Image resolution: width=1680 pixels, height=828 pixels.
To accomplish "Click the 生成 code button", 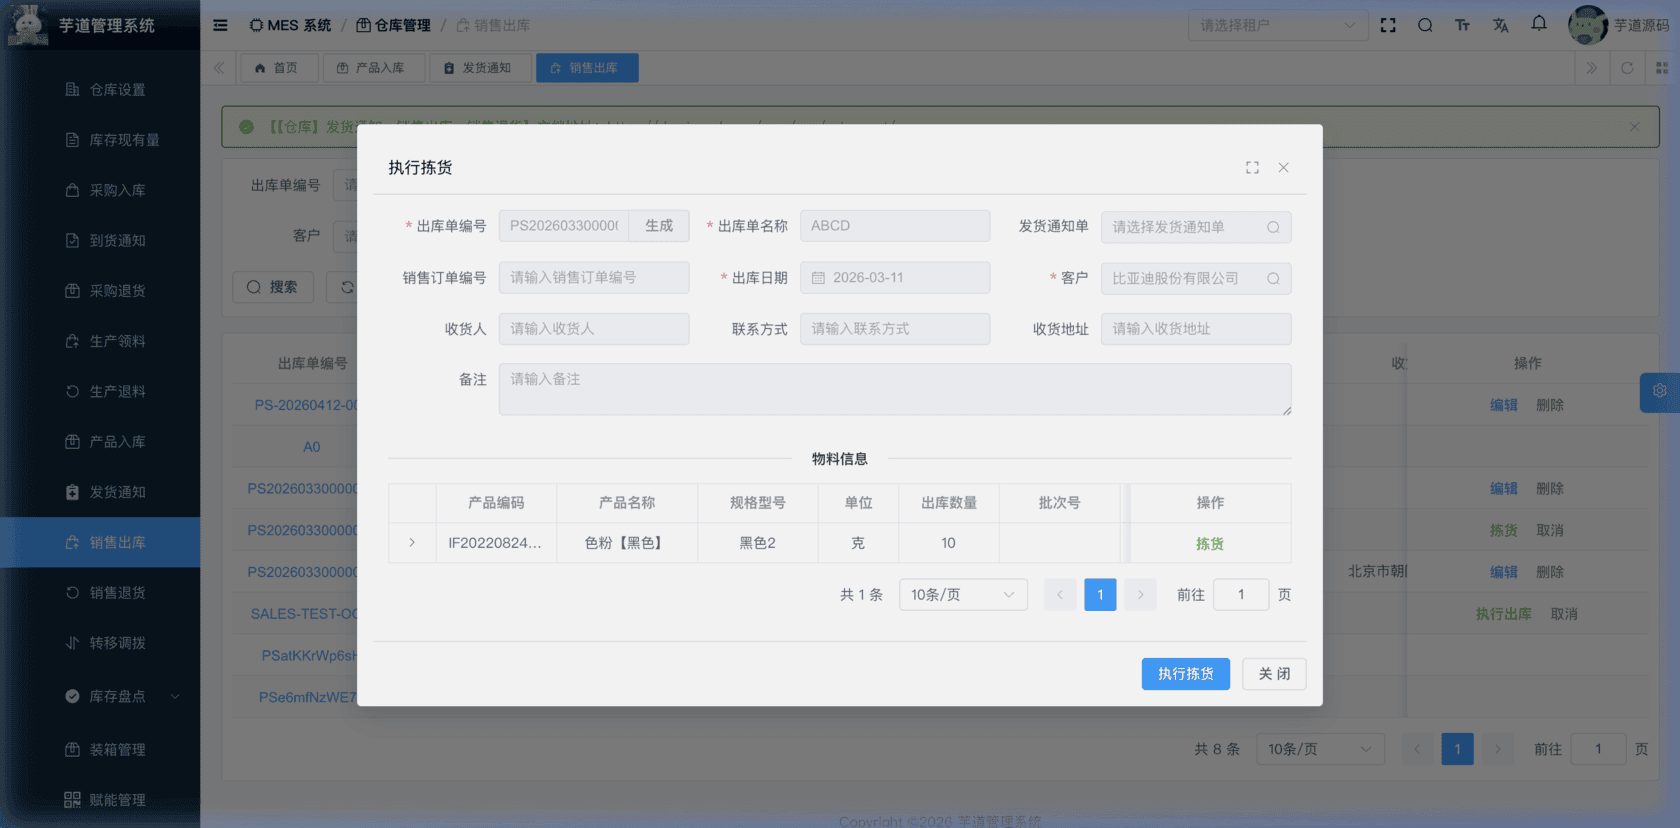I will pos(659,226).
